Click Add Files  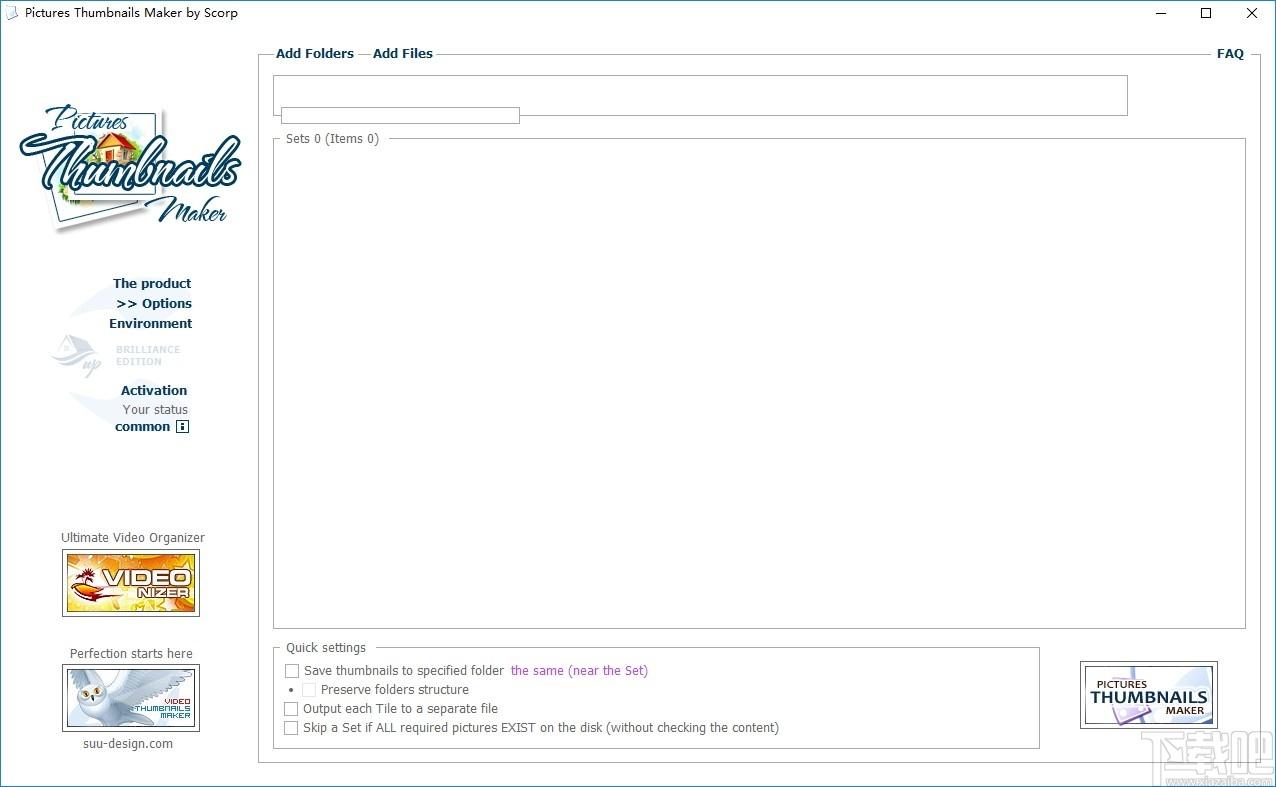[x=403, y=54]
